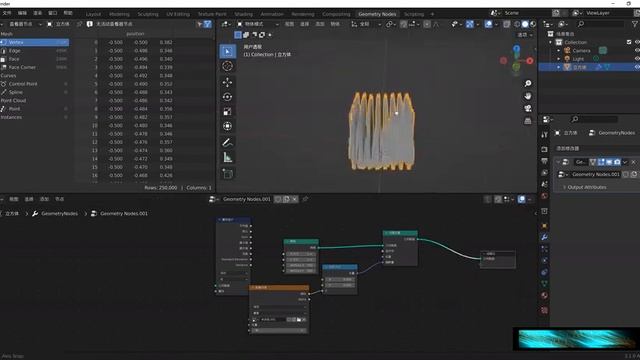Switch to the Scripting workspace tab
This screenshot has height=360, width=640.
coord(414,14)
